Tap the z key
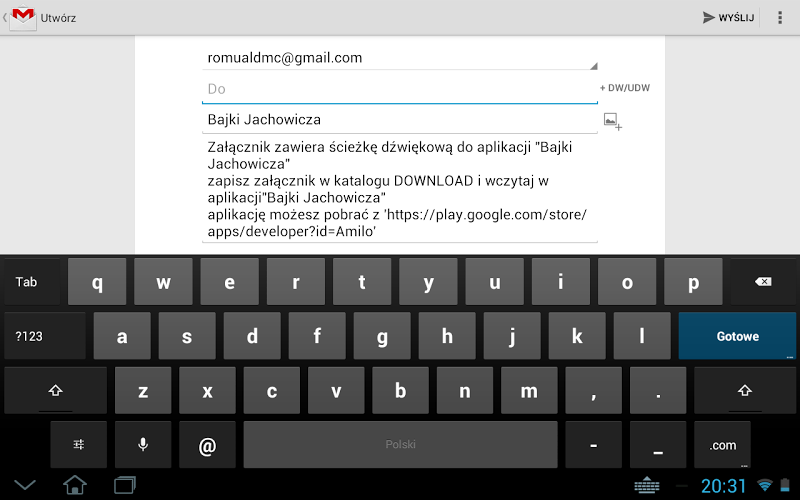Viewport: 800px width, 500px height. [x=143, y=391]
